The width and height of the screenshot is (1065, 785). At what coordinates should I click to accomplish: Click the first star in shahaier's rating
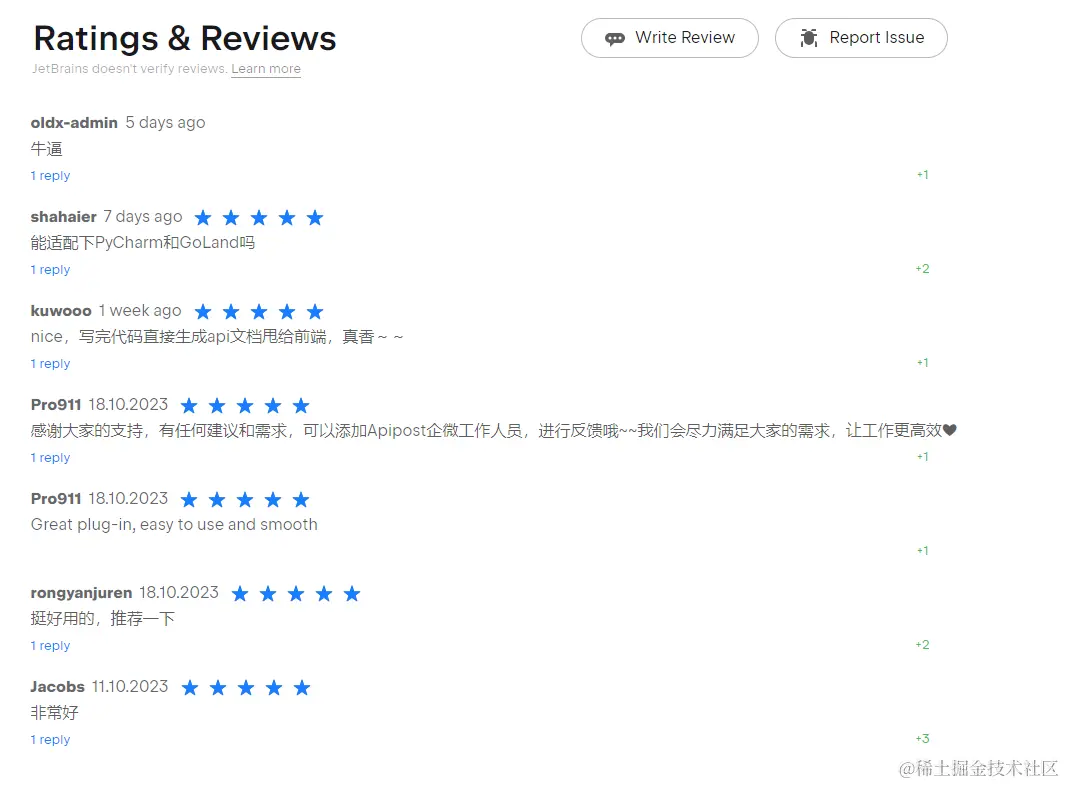point(203,217)
